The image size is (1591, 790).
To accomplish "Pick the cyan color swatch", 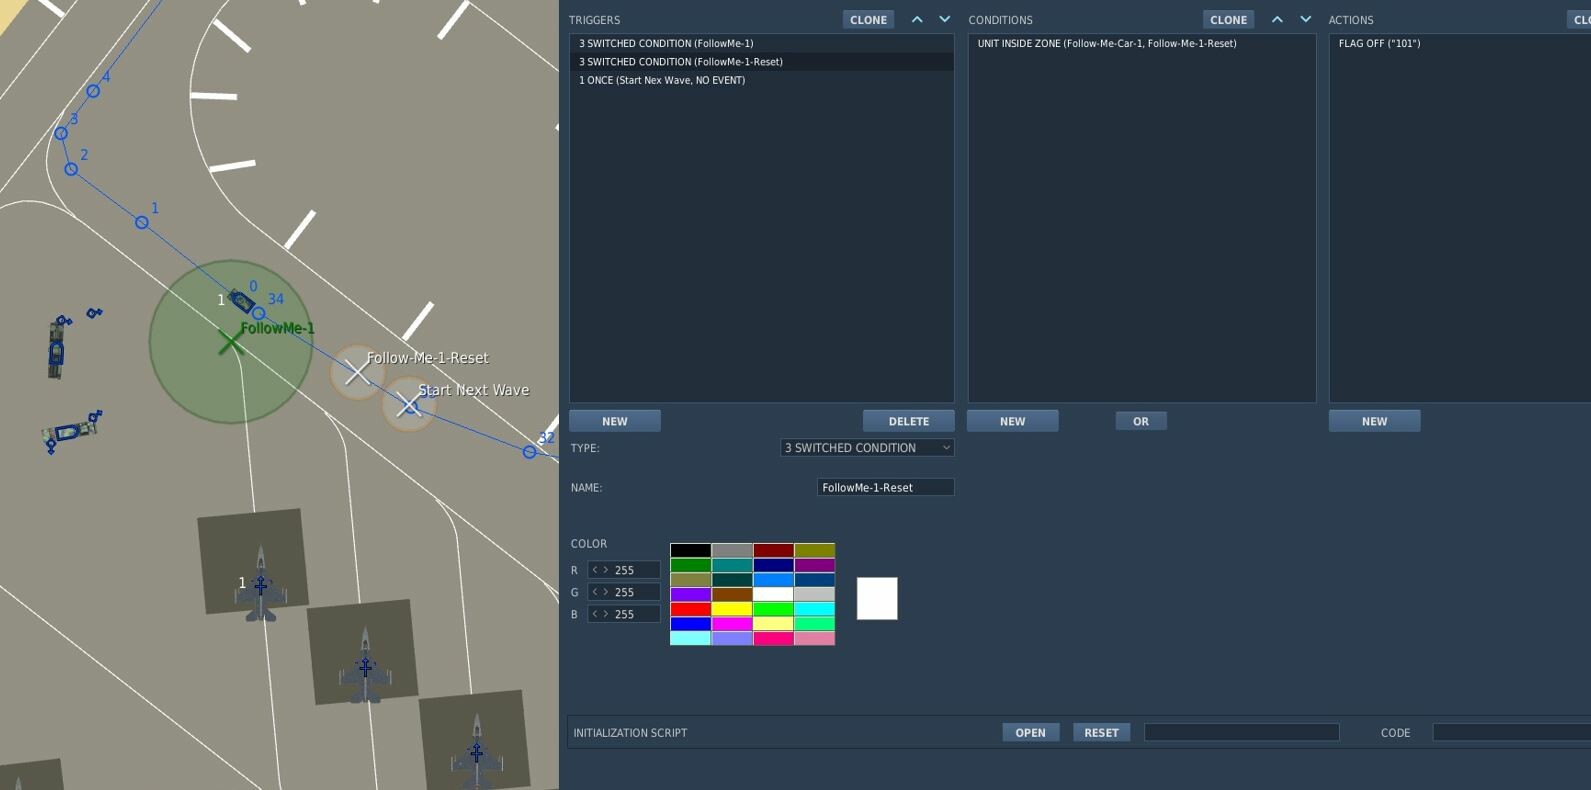I will (814, 609).
